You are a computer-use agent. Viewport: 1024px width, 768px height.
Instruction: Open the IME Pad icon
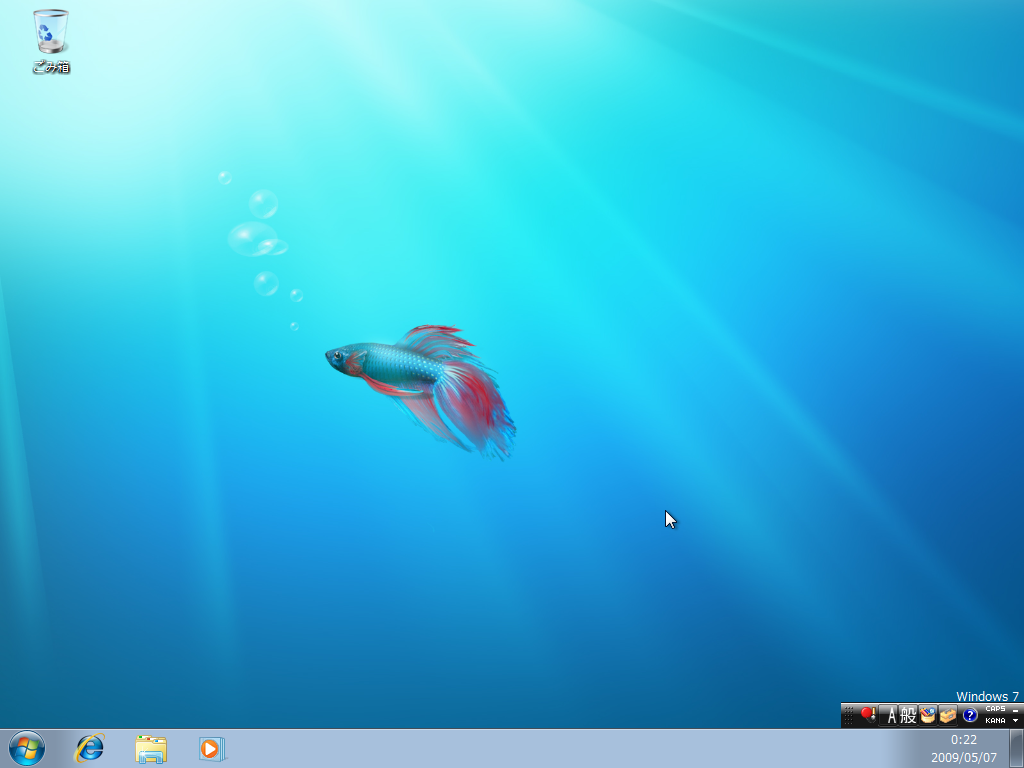pos(927,716)
